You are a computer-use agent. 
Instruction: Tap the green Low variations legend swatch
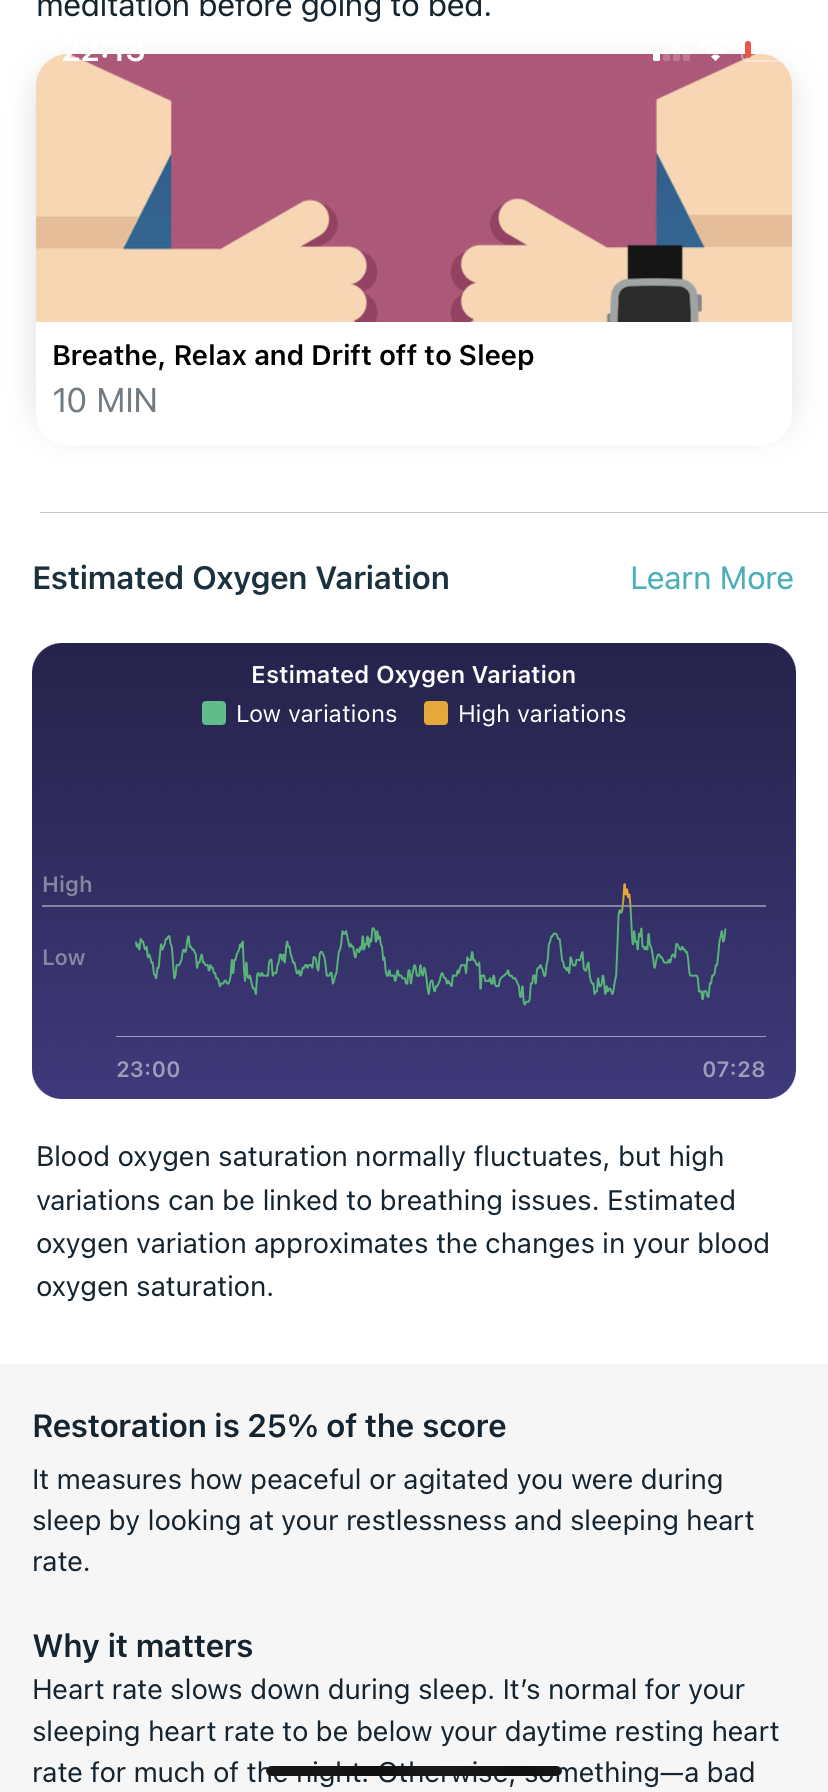(x=214, y=714)
